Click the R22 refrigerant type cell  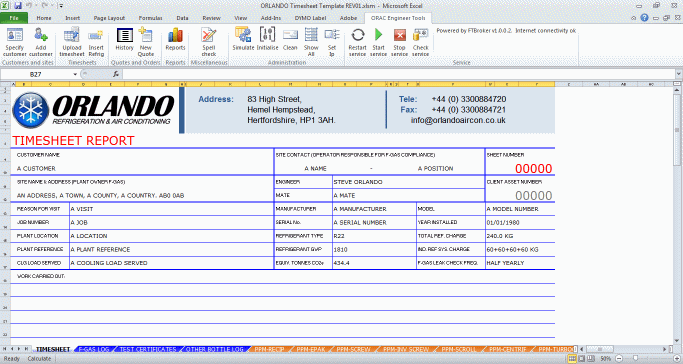click(374, 236)
